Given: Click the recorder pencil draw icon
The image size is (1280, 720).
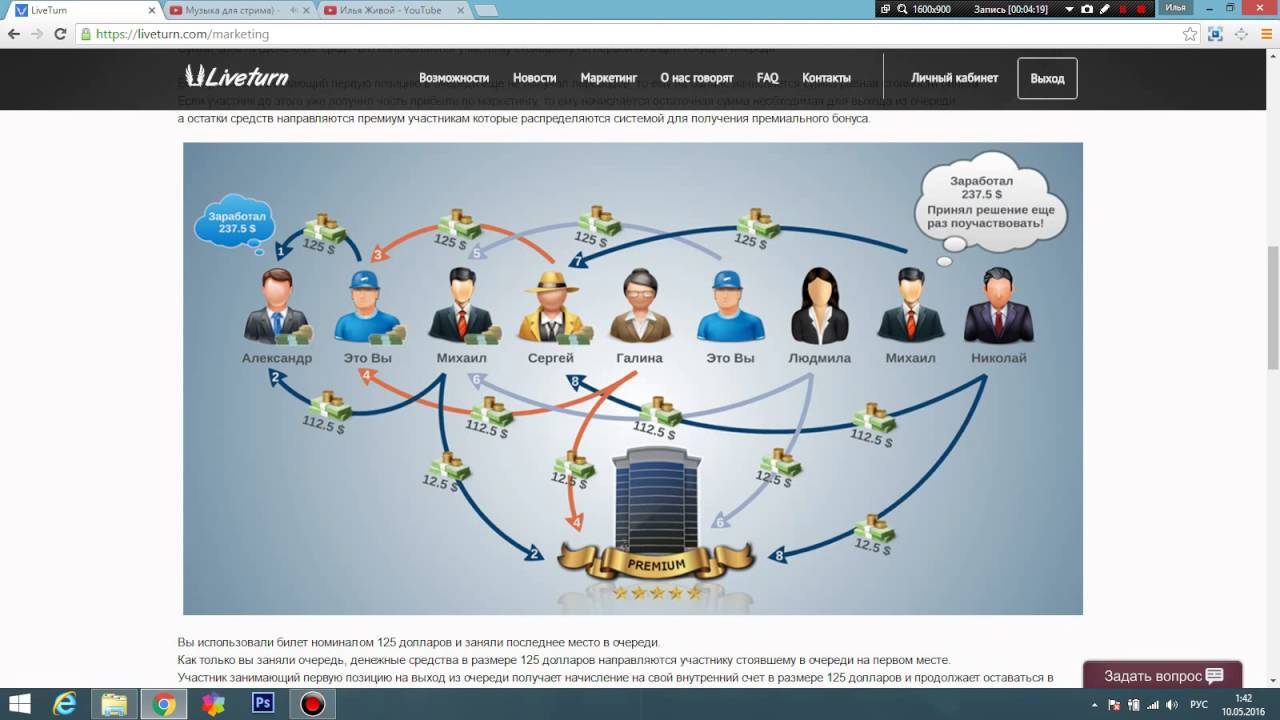Looking at the screenshot, I should point(1105,8).
